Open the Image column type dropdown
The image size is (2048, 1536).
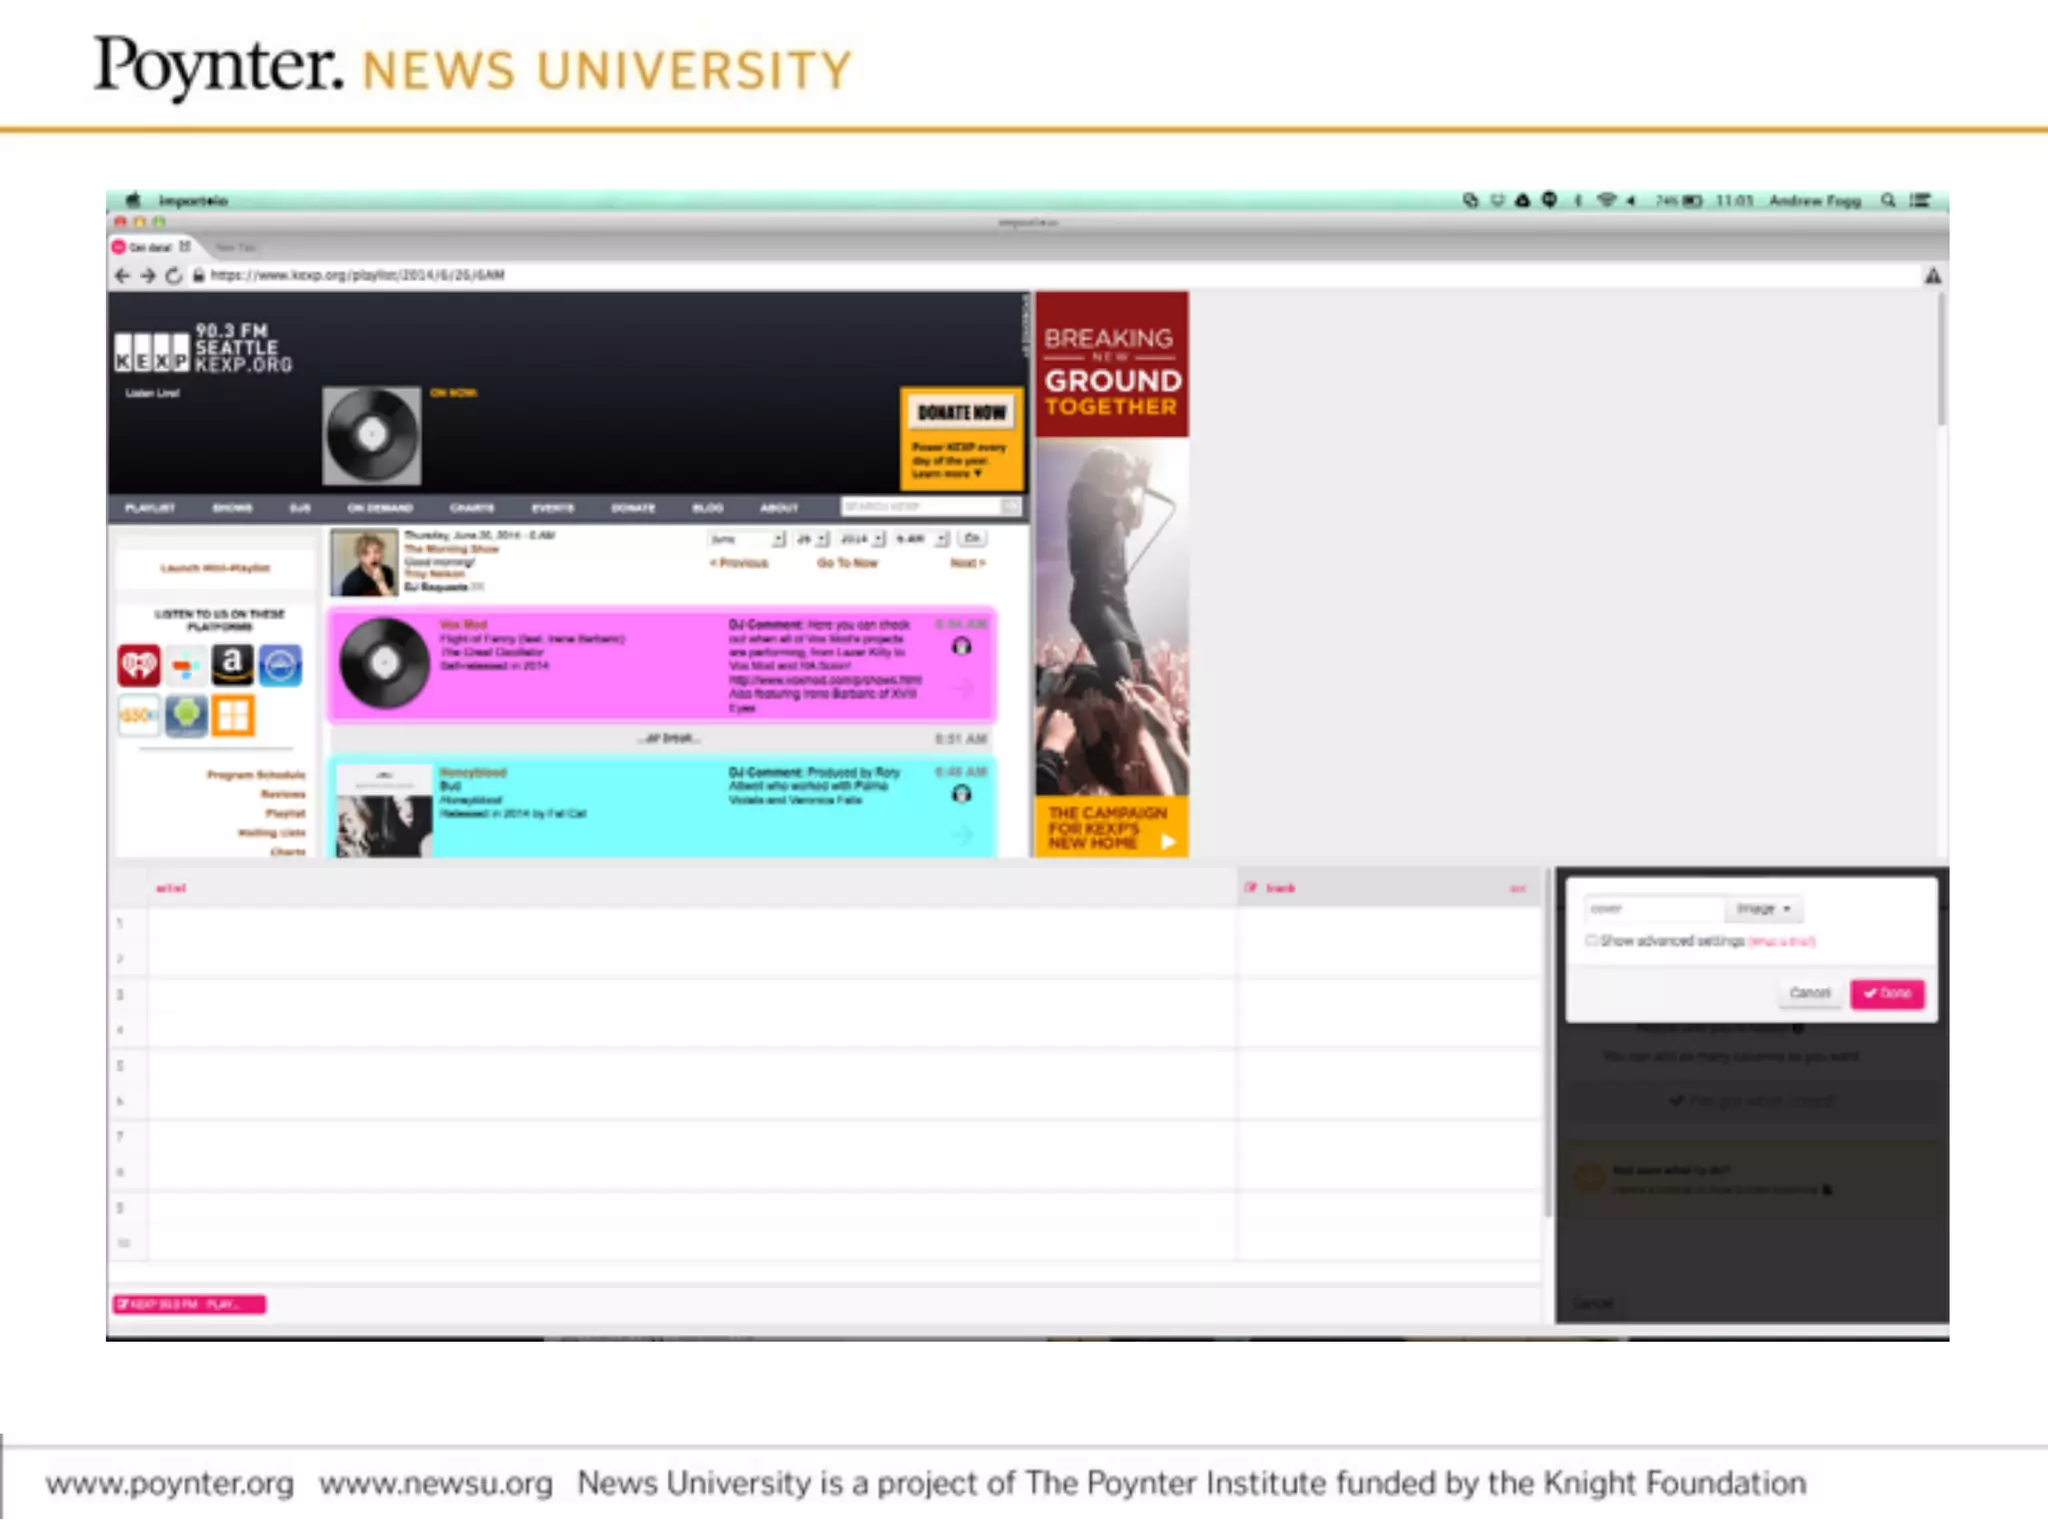[1763, 909]
